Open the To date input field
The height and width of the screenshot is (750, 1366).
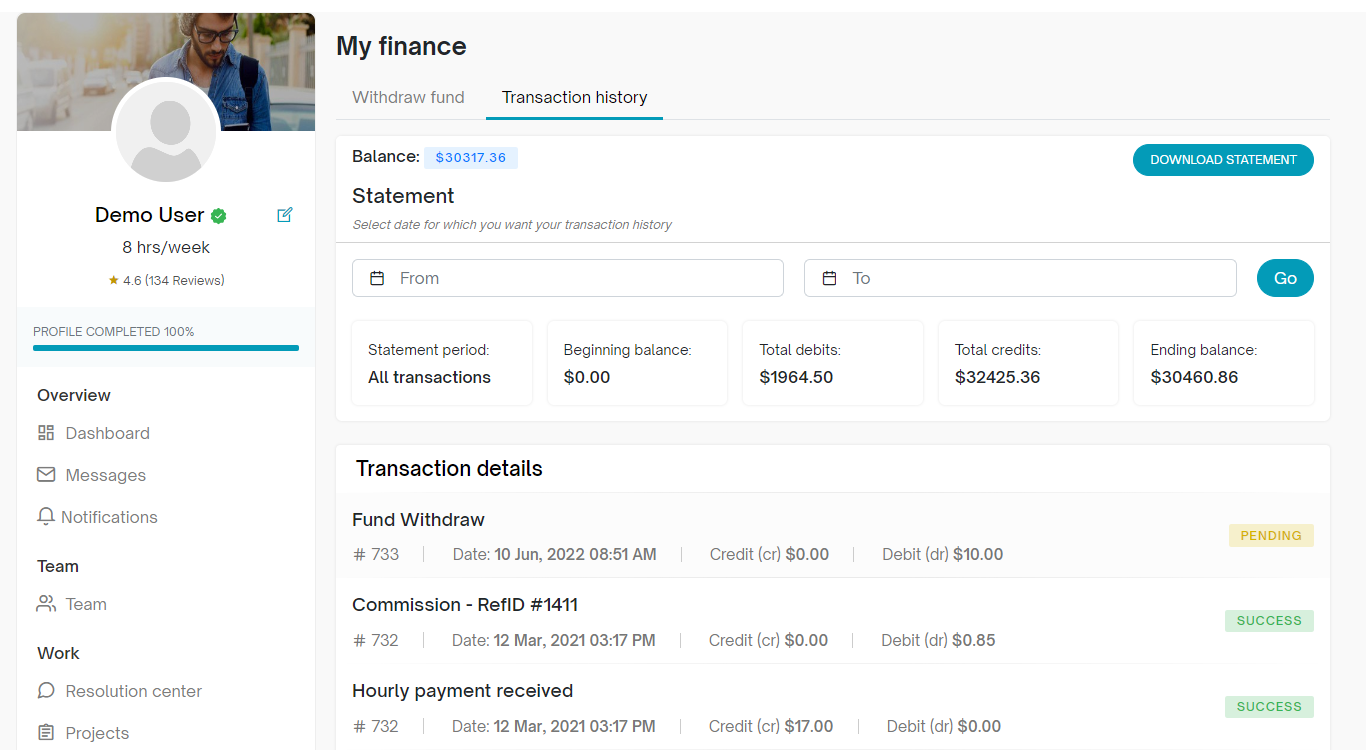point(1030,278)
